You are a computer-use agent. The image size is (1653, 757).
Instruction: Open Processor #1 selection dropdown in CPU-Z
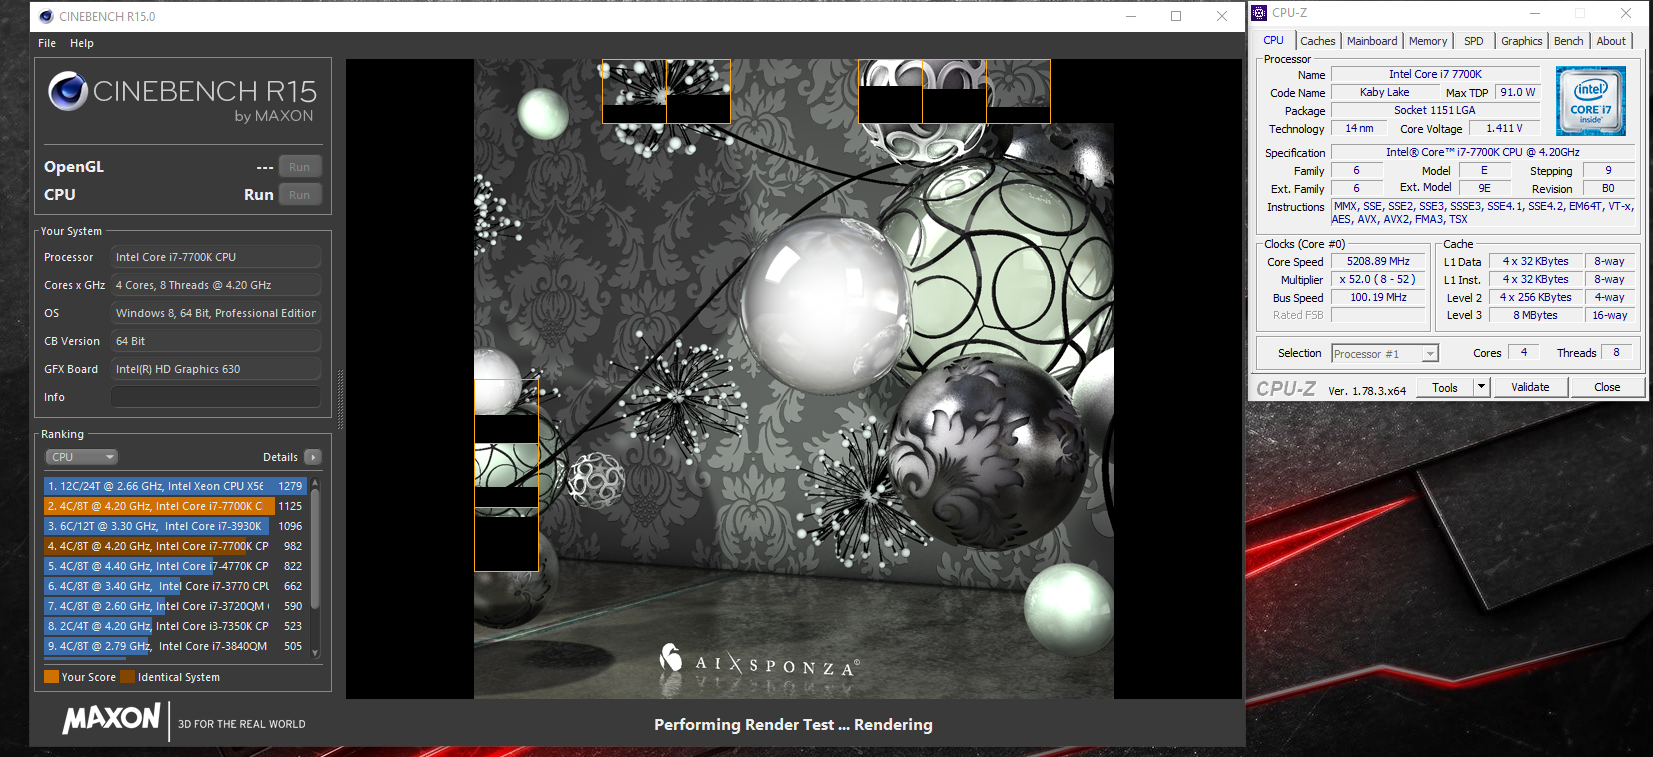(x=1384, y=354)
